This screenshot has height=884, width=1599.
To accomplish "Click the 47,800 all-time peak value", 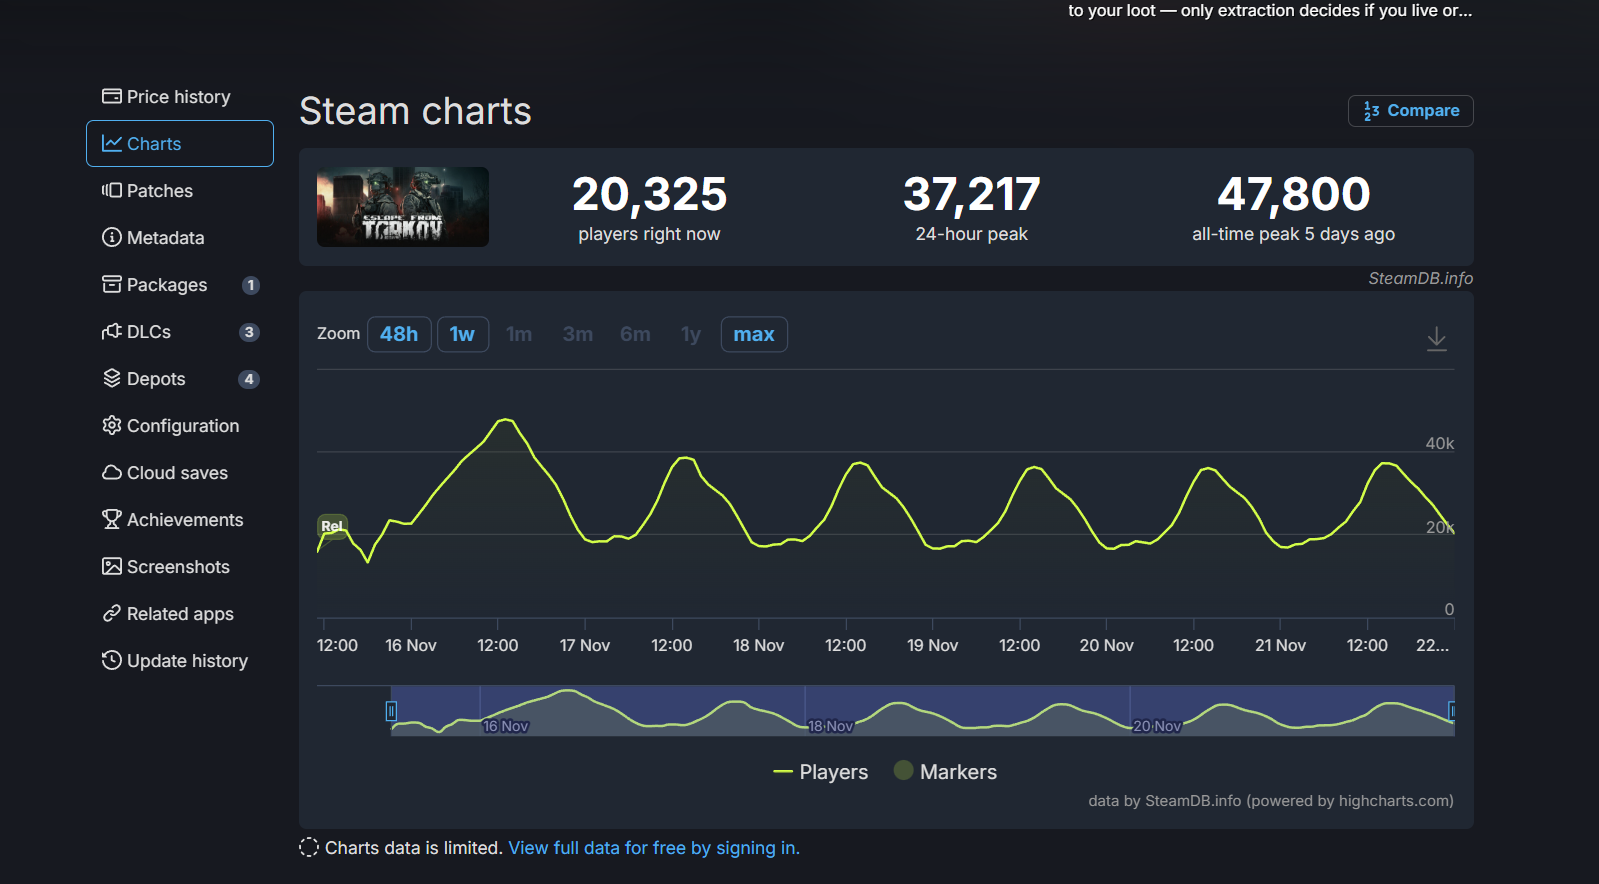I will tap(1294, 194).
